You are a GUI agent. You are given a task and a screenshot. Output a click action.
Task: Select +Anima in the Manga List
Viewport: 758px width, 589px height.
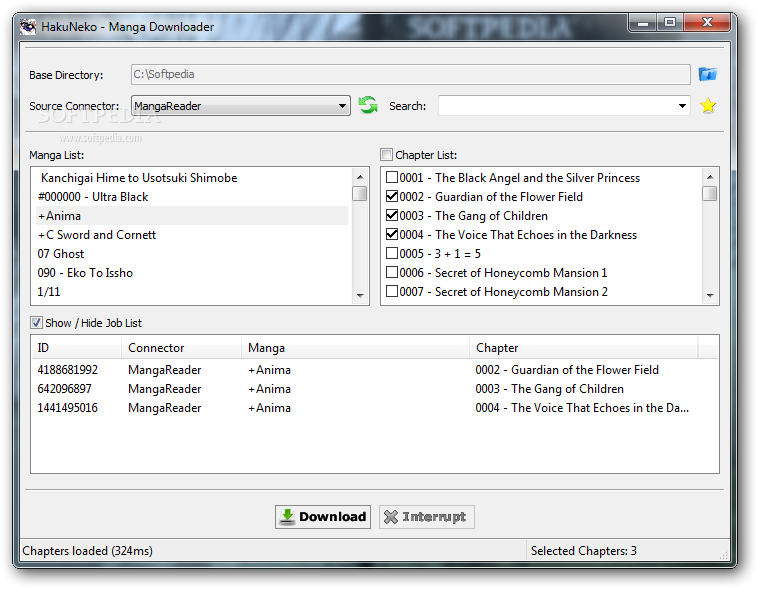(x=192, y=216)
